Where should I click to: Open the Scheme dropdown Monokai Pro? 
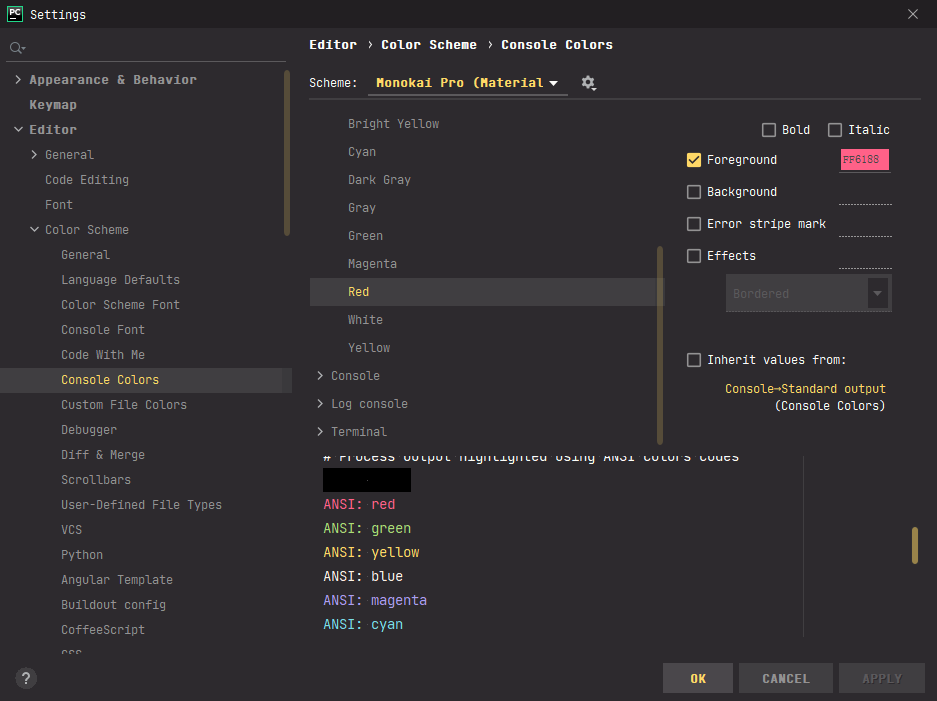[x=467, y=83]
